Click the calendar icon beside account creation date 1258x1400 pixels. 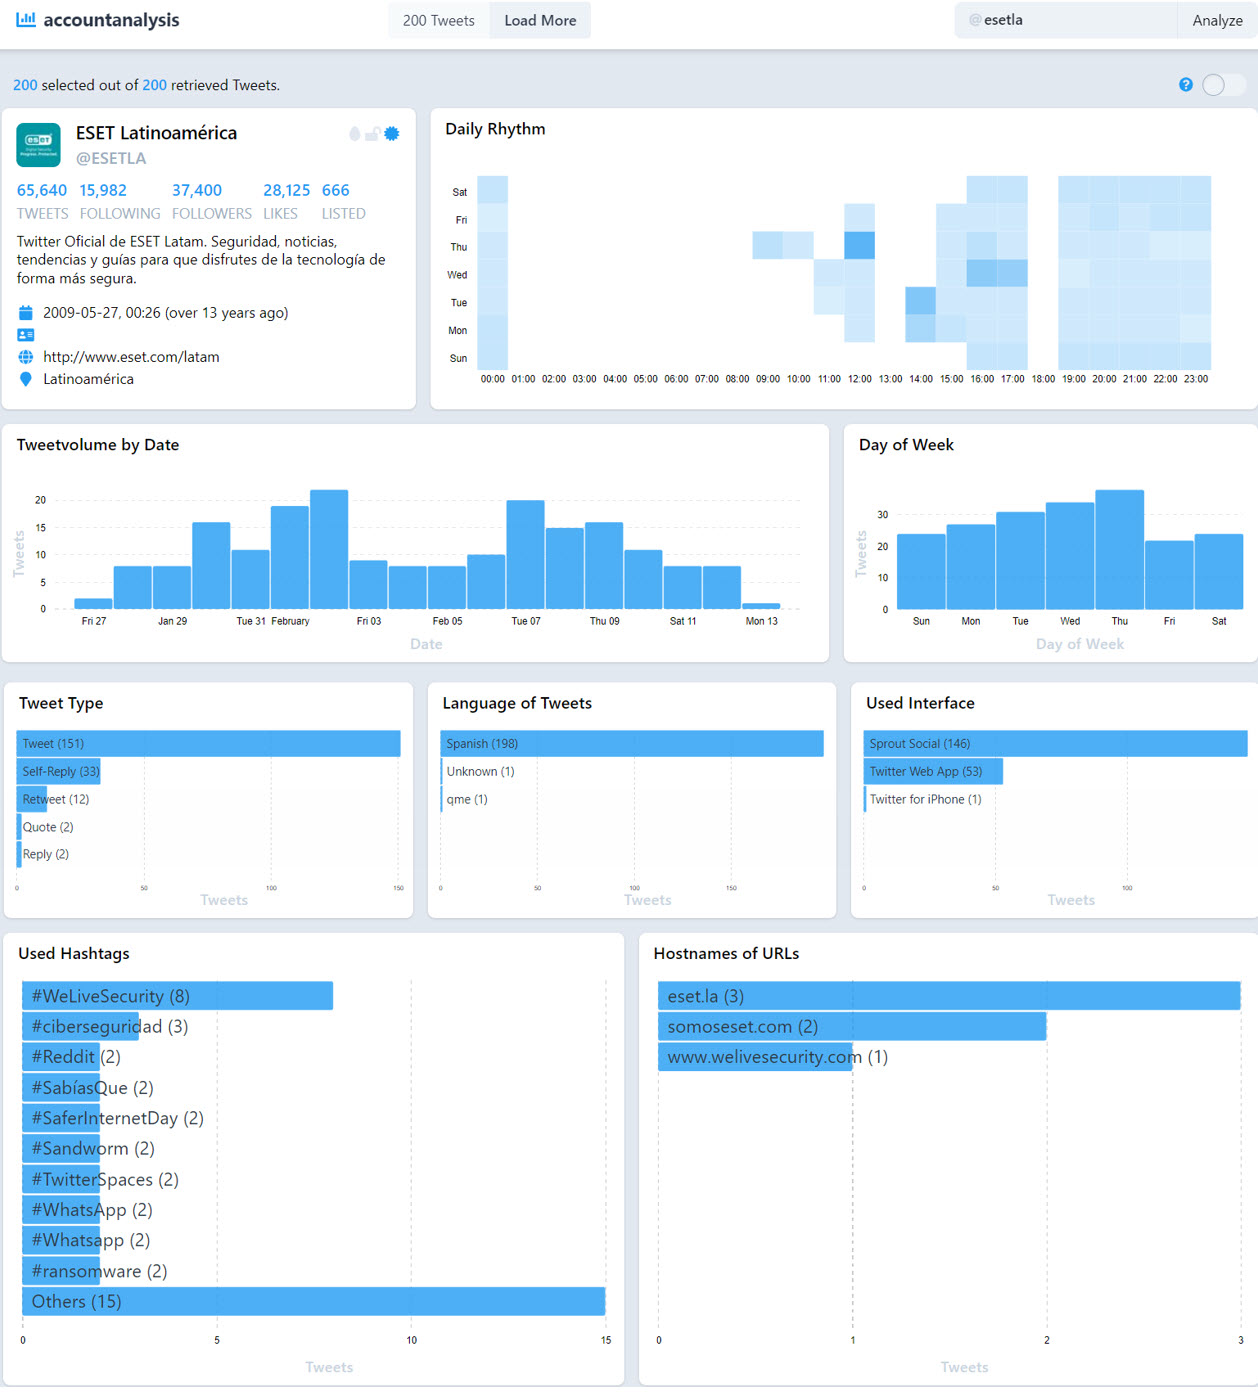pyautogui.click(x=26, y=313)
